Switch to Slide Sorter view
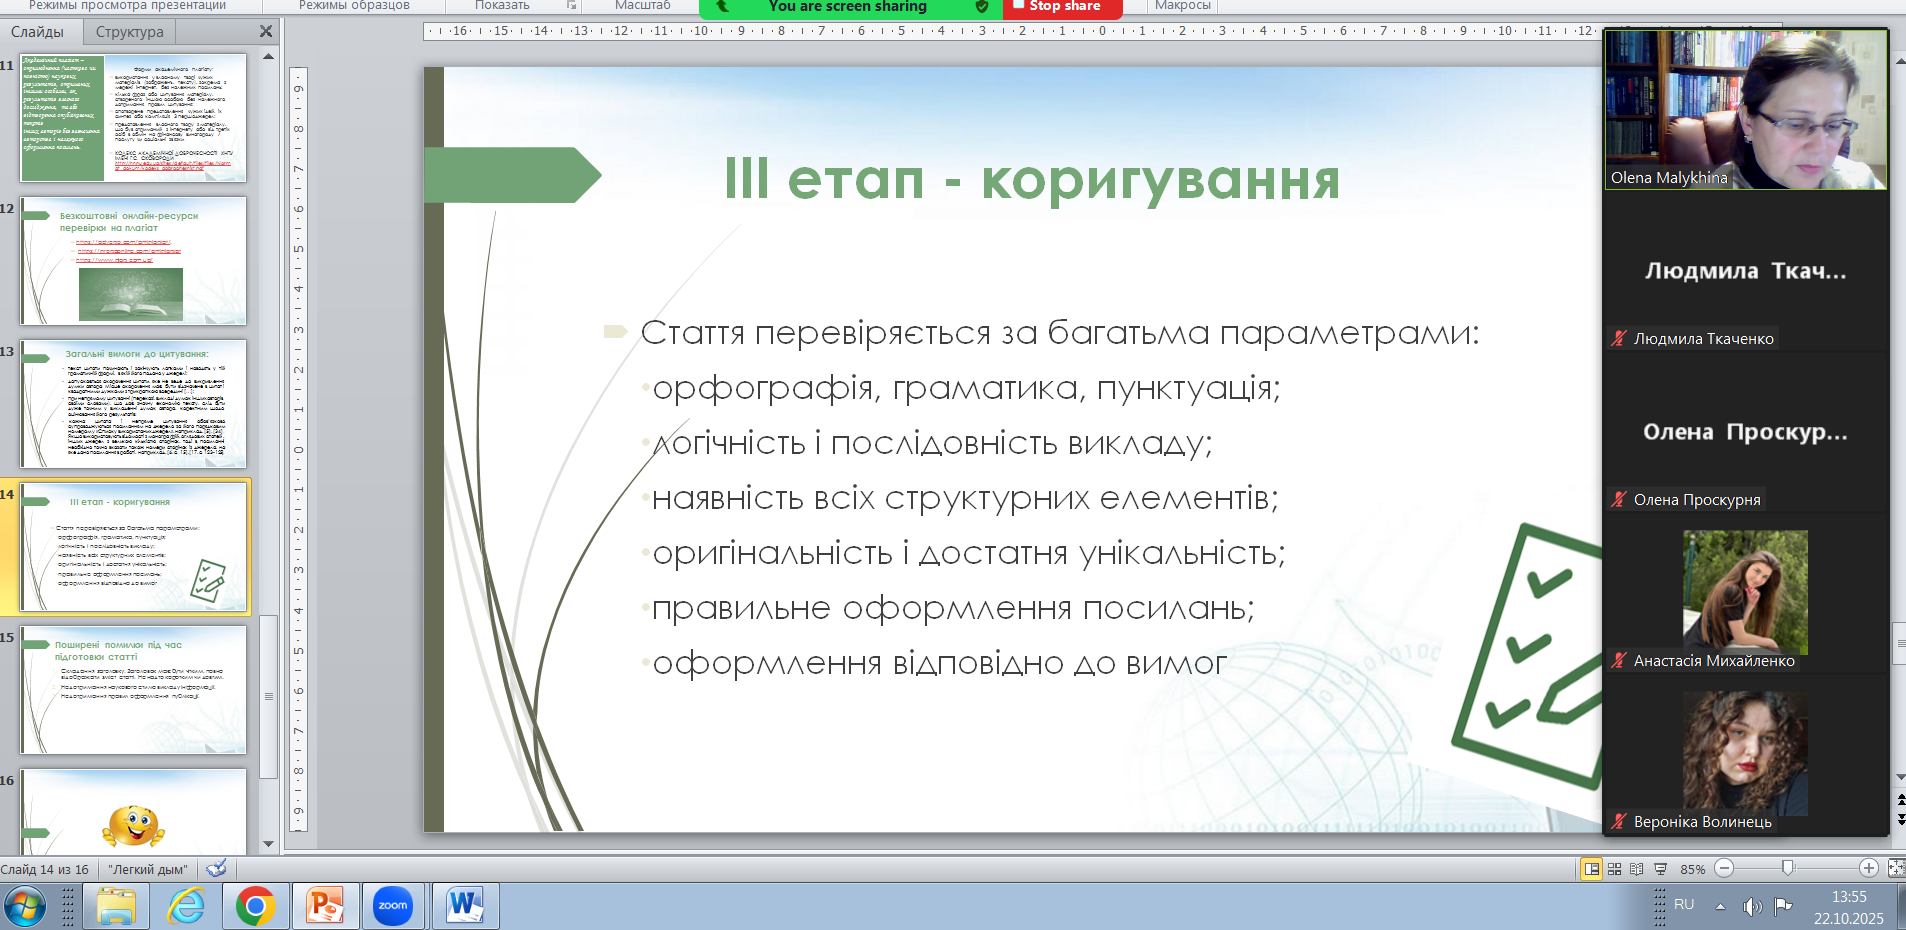The height and width of the screenshot is (930, 1906). (x=1614, y=869)
